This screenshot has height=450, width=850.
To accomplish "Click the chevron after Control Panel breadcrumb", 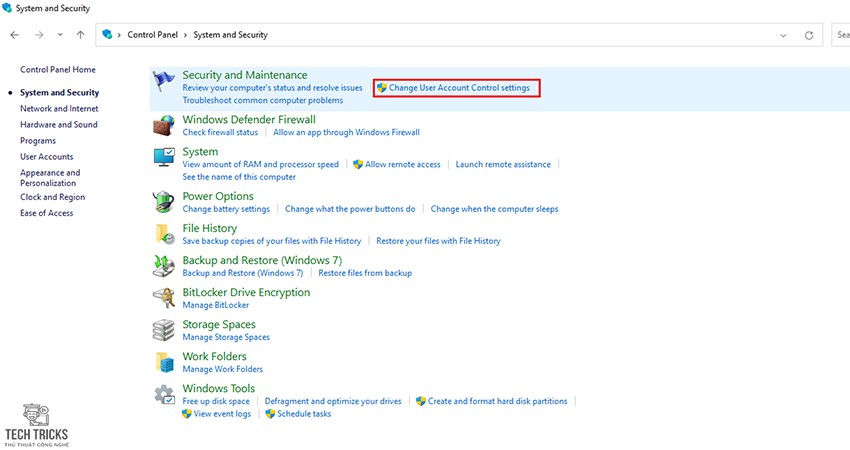I will pos(185,35).
